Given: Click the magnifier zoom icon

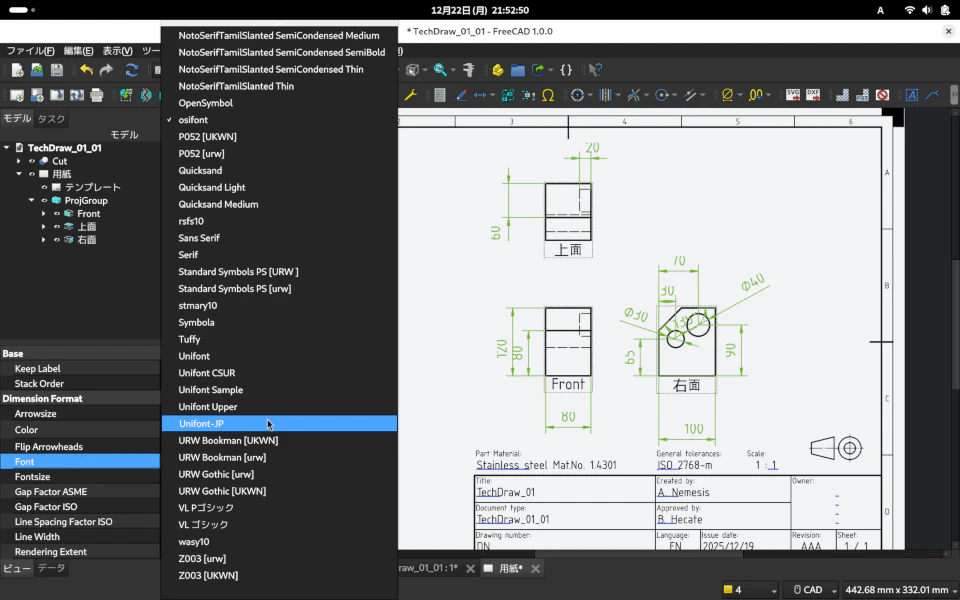Looking at the screenshot, I should click(x=440, y=70).
